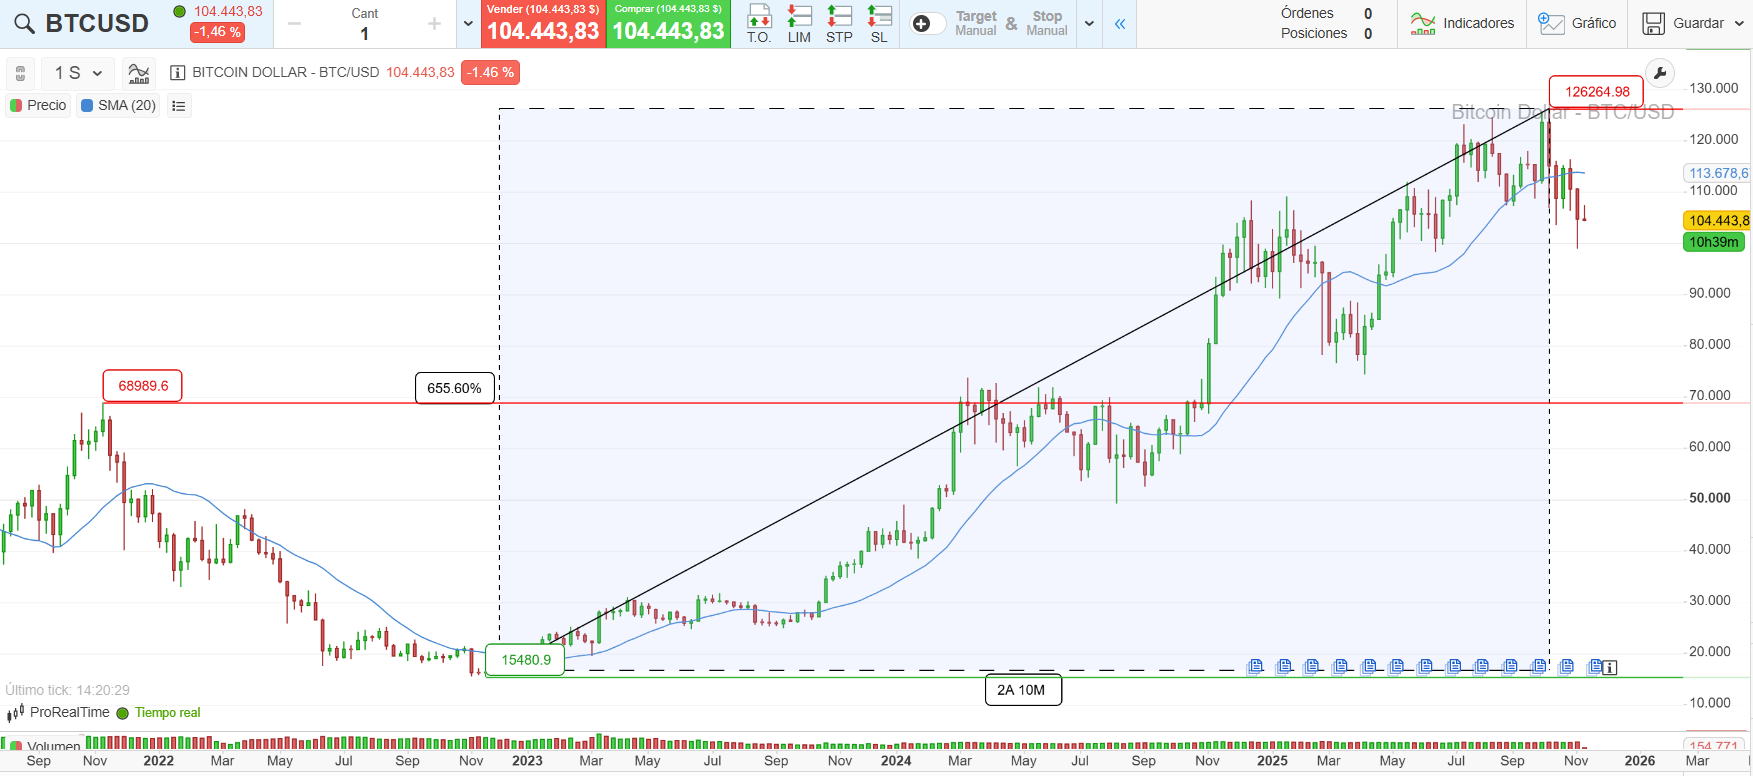Click the BTCUSD symbol search magnifier

(24, 24)
